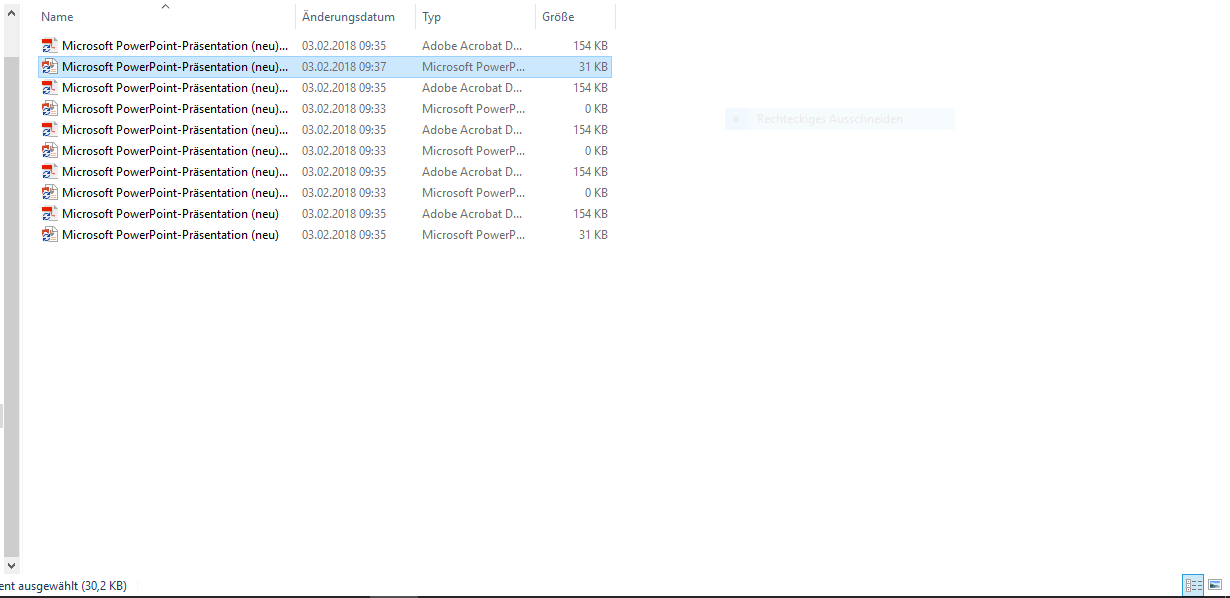The height and width of the screenshot is (598, 1230).
Task: Click the Microsoft PowerP... type in the 09:37 row
Action: click(x=473, y=67)
